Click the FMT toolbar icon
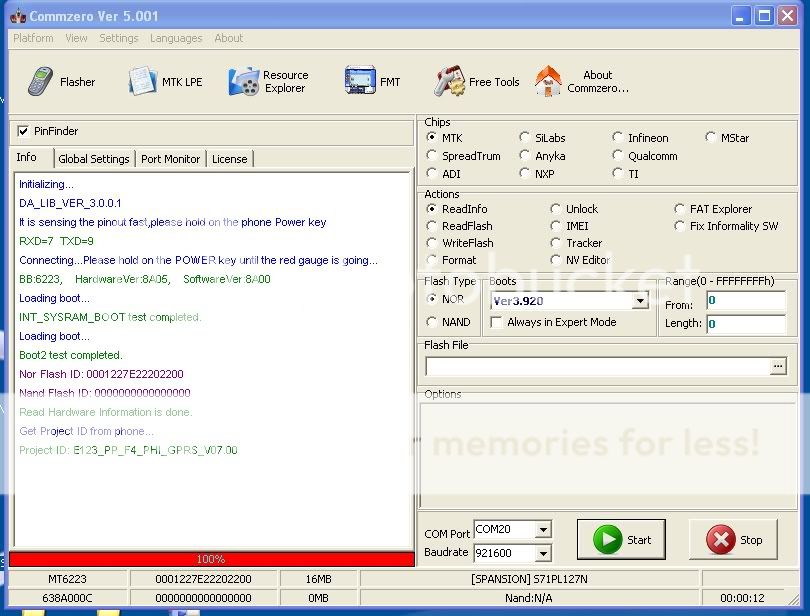Screen dimensions: 810x616 (359, 81)
